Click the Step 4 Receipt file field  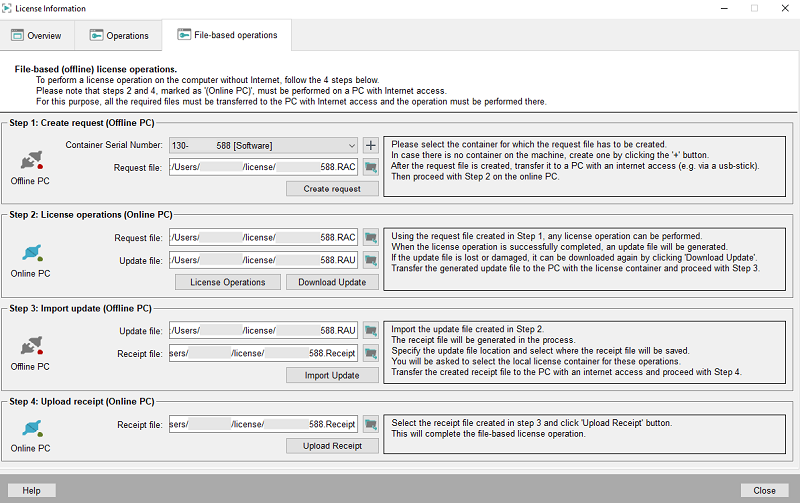[263, 424]
